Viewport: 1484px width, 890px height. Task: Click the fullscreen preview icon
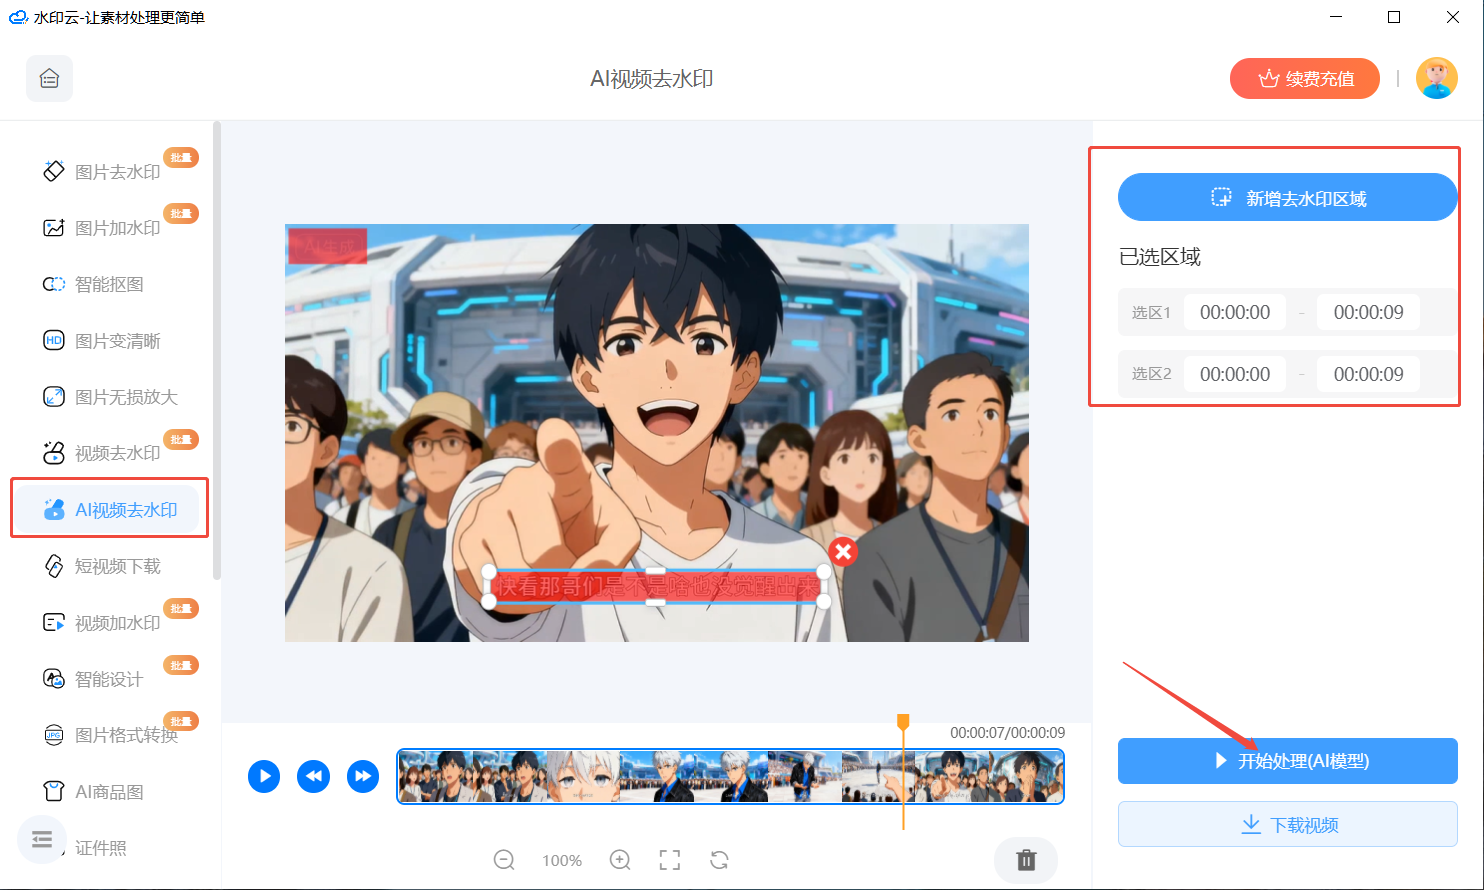point(669,859)
